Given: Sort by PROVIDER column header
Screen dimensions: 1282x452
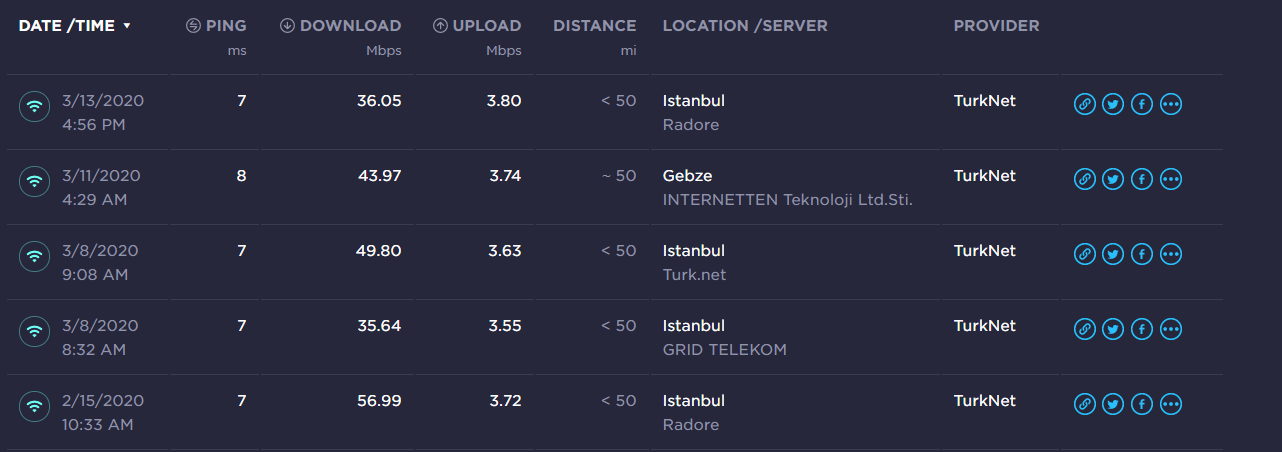Looking at the screenshot, I should 996,26.
